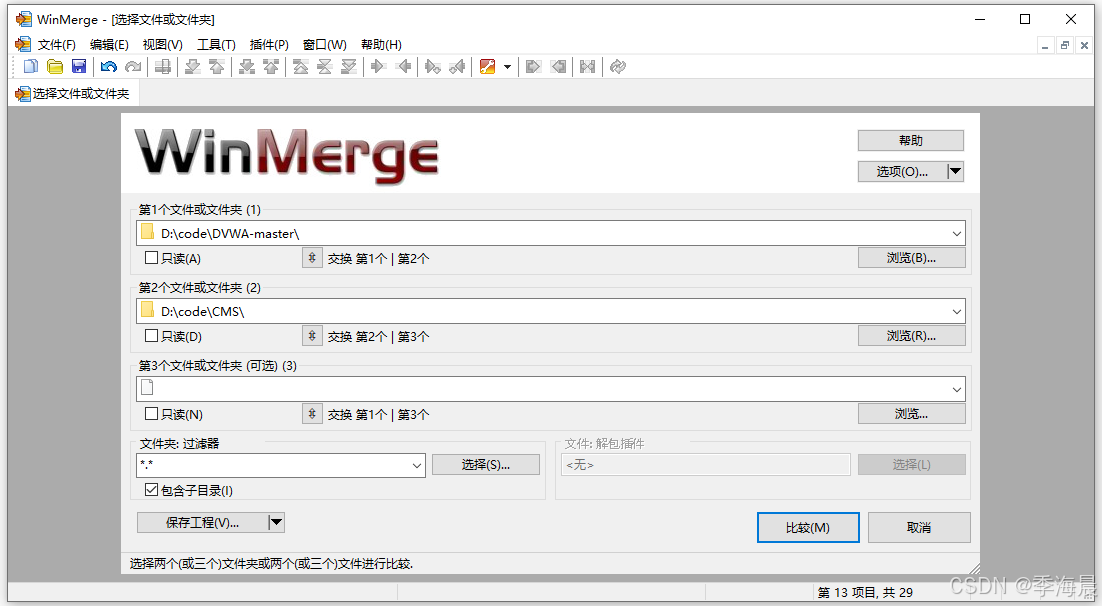Click Copy Left and Advance icon
This screenshot has width=1102, height=606.
(458, 67)
